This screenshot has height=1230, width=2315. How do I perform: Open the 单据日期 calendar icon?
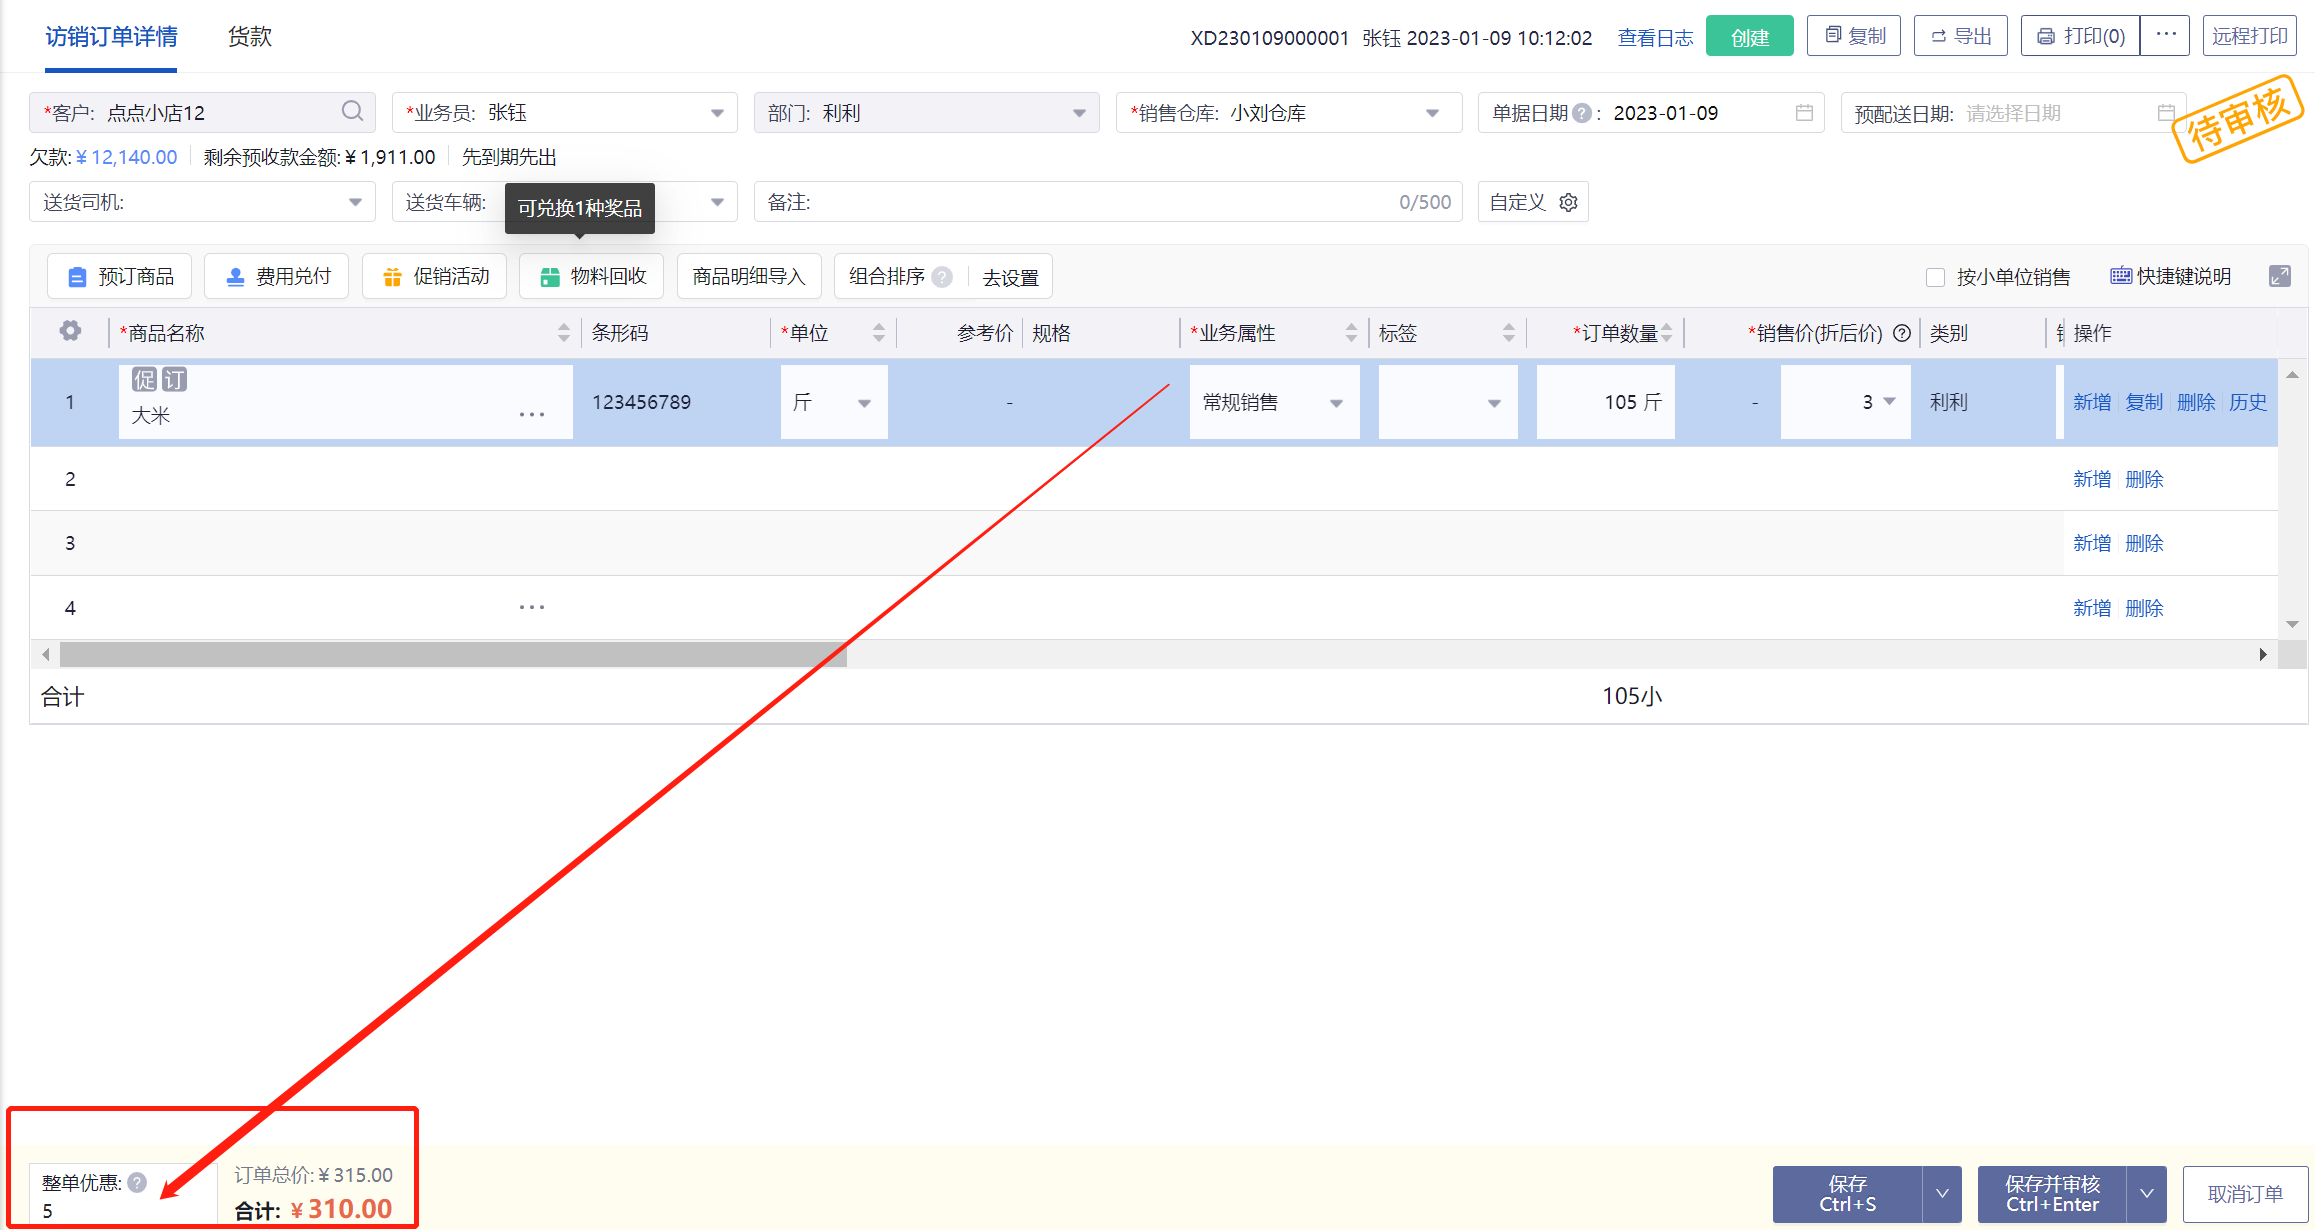1803,113
